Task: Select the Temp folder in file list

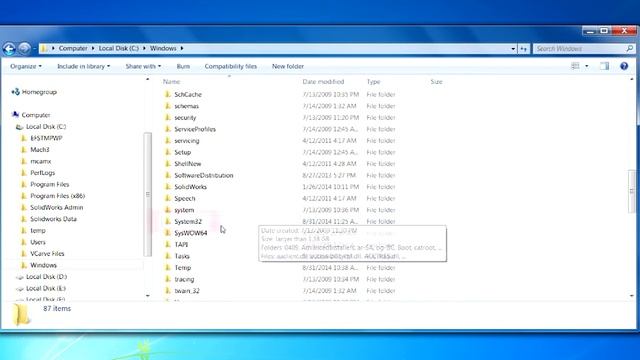Action: pyautogui.click(x=182, y=267)
